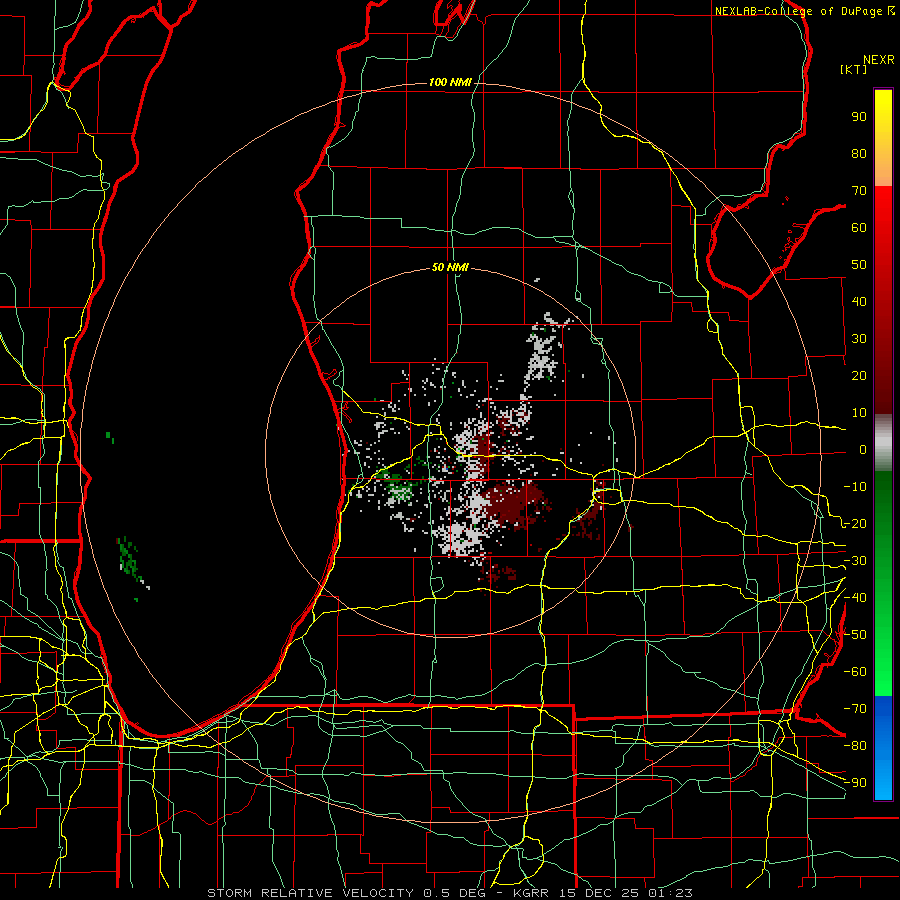Click the -20 scale value
This screenshot has height=900, width=900.
(x=855, y=524)
